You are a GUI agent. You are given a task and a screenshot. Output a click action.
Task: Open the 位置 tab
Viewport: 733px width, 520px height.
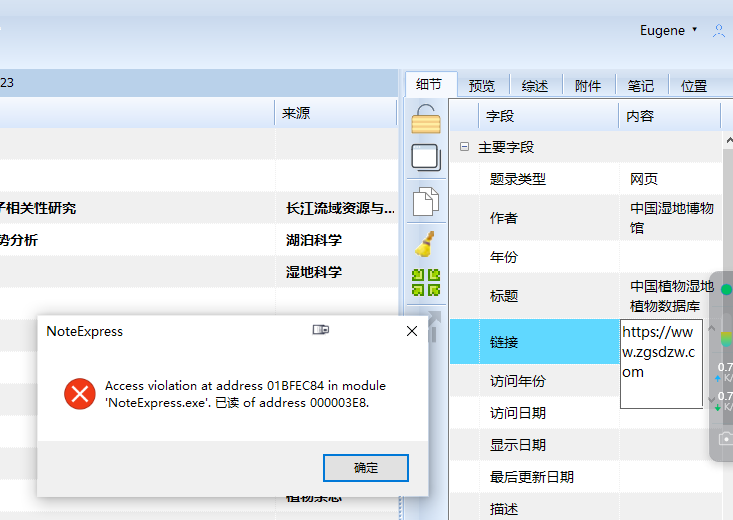[694, 86]
